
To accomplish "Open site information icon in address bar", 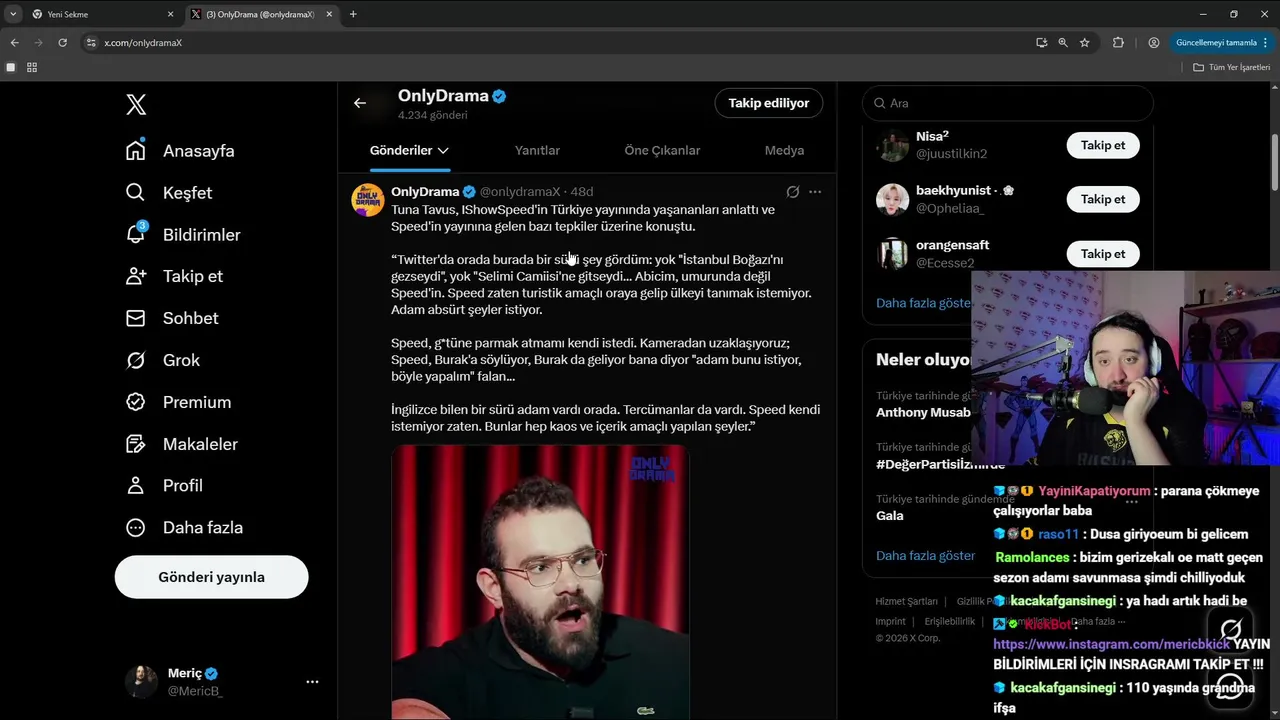I will 91,43.
